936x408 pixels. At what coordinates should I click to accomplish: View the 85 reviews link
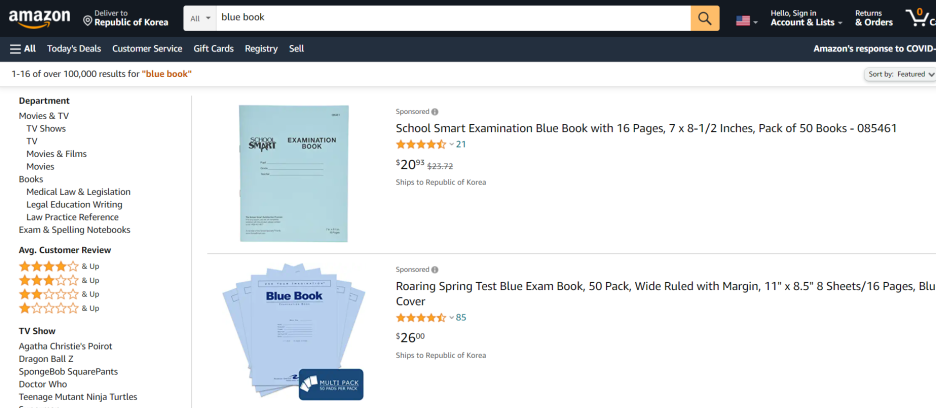(461, 318)
